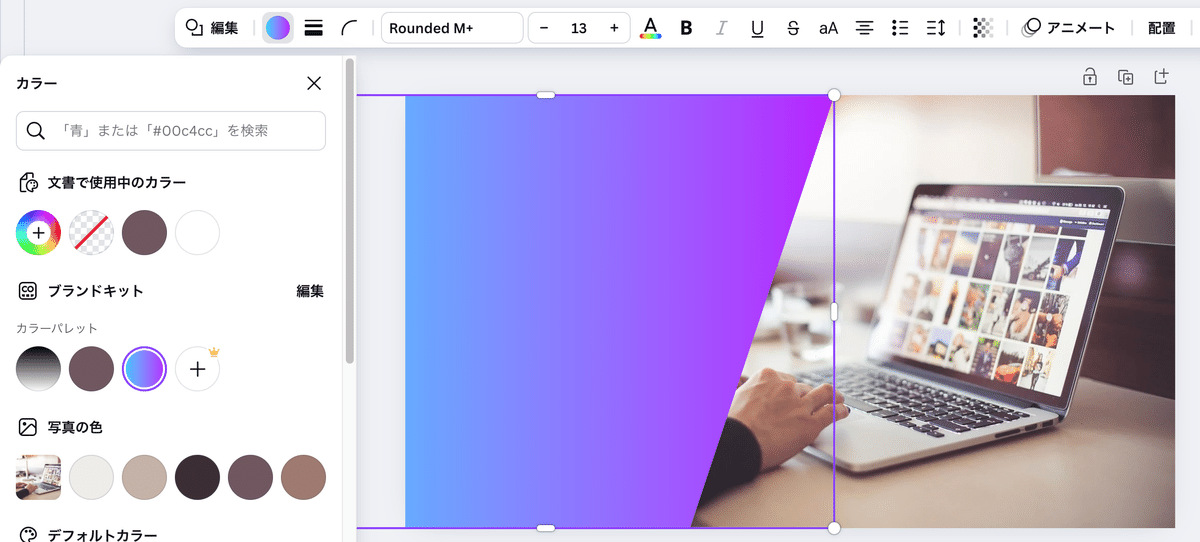
Task: Click the 編集 shape edit button
Action: point(213,28)
